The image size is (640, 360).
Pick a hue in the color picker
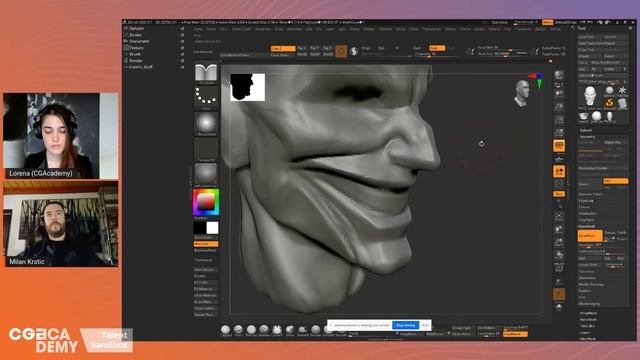206,202
